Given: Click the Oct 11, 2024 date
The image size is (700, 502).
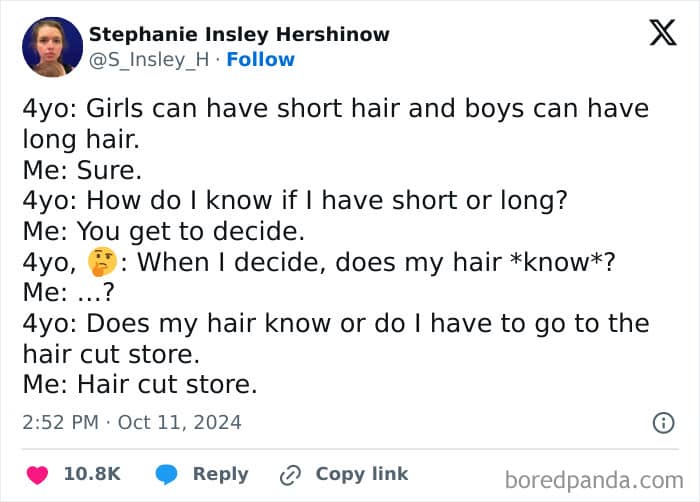Looking at the screenshot, I should click(x=180, y=422).
